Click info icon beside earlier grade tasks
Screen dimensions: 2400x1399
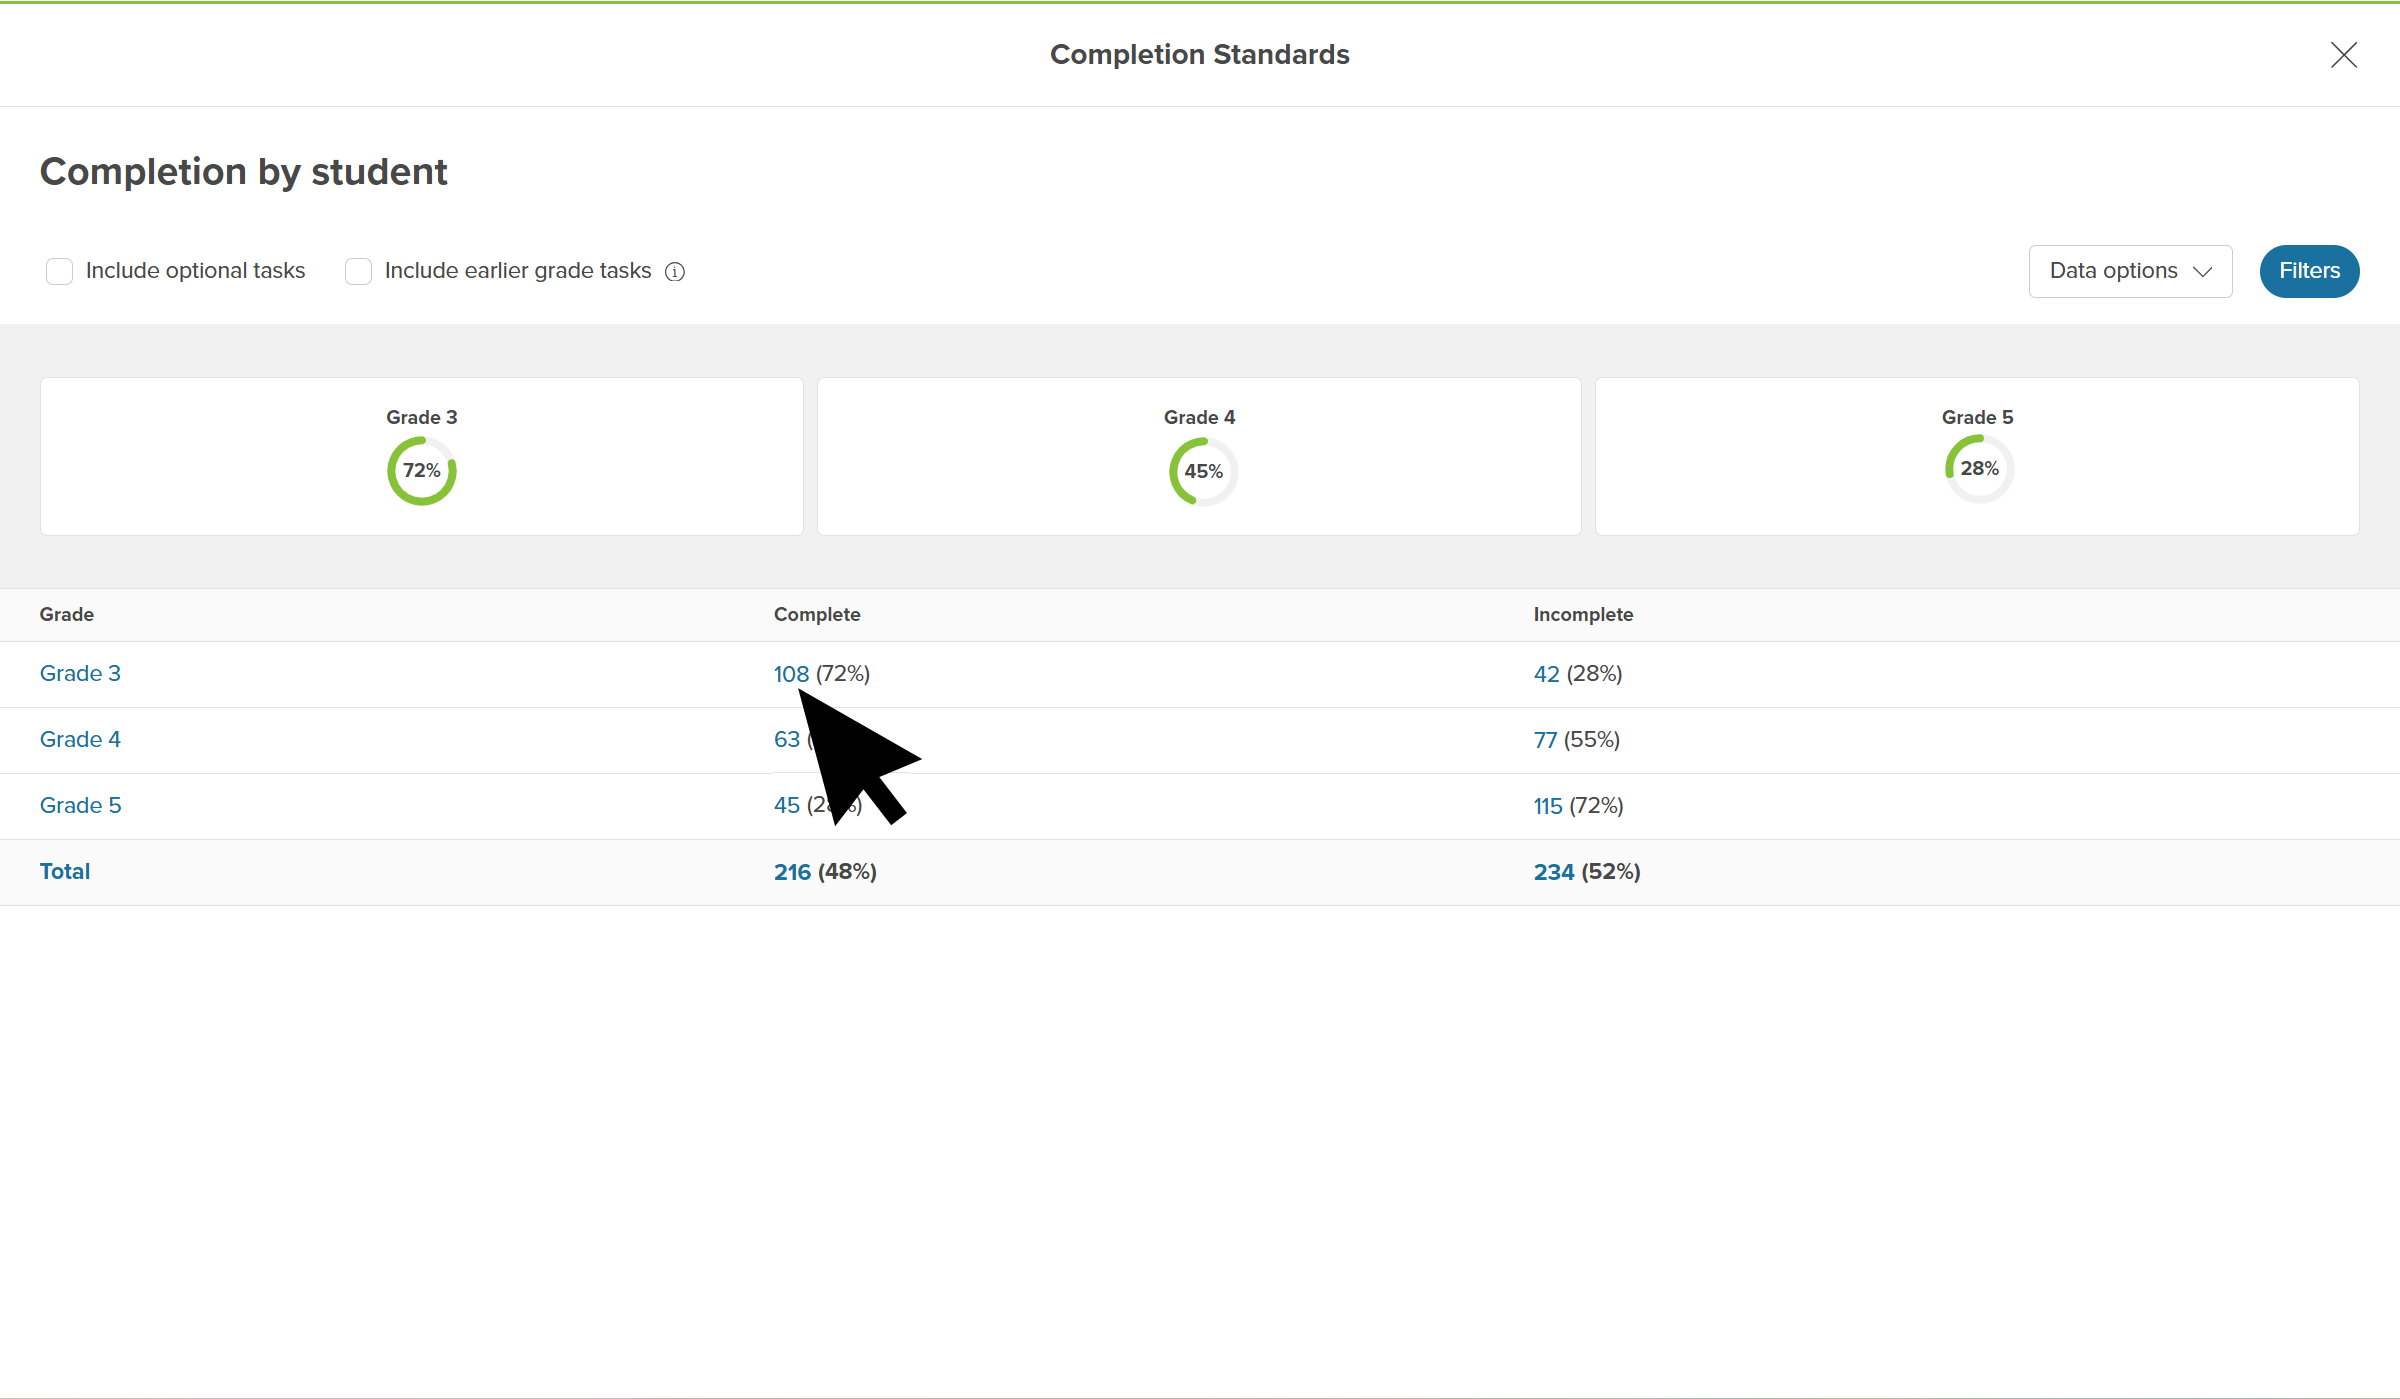coord(675,272)
